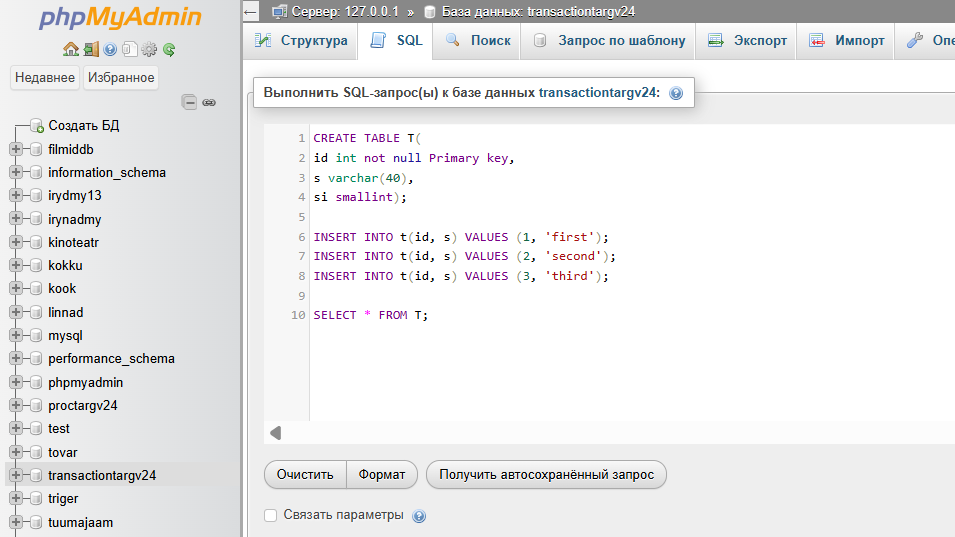Expand the tuumajaam database node
Viewport: 955px width, 537px height.
click(x=16, y=522)
